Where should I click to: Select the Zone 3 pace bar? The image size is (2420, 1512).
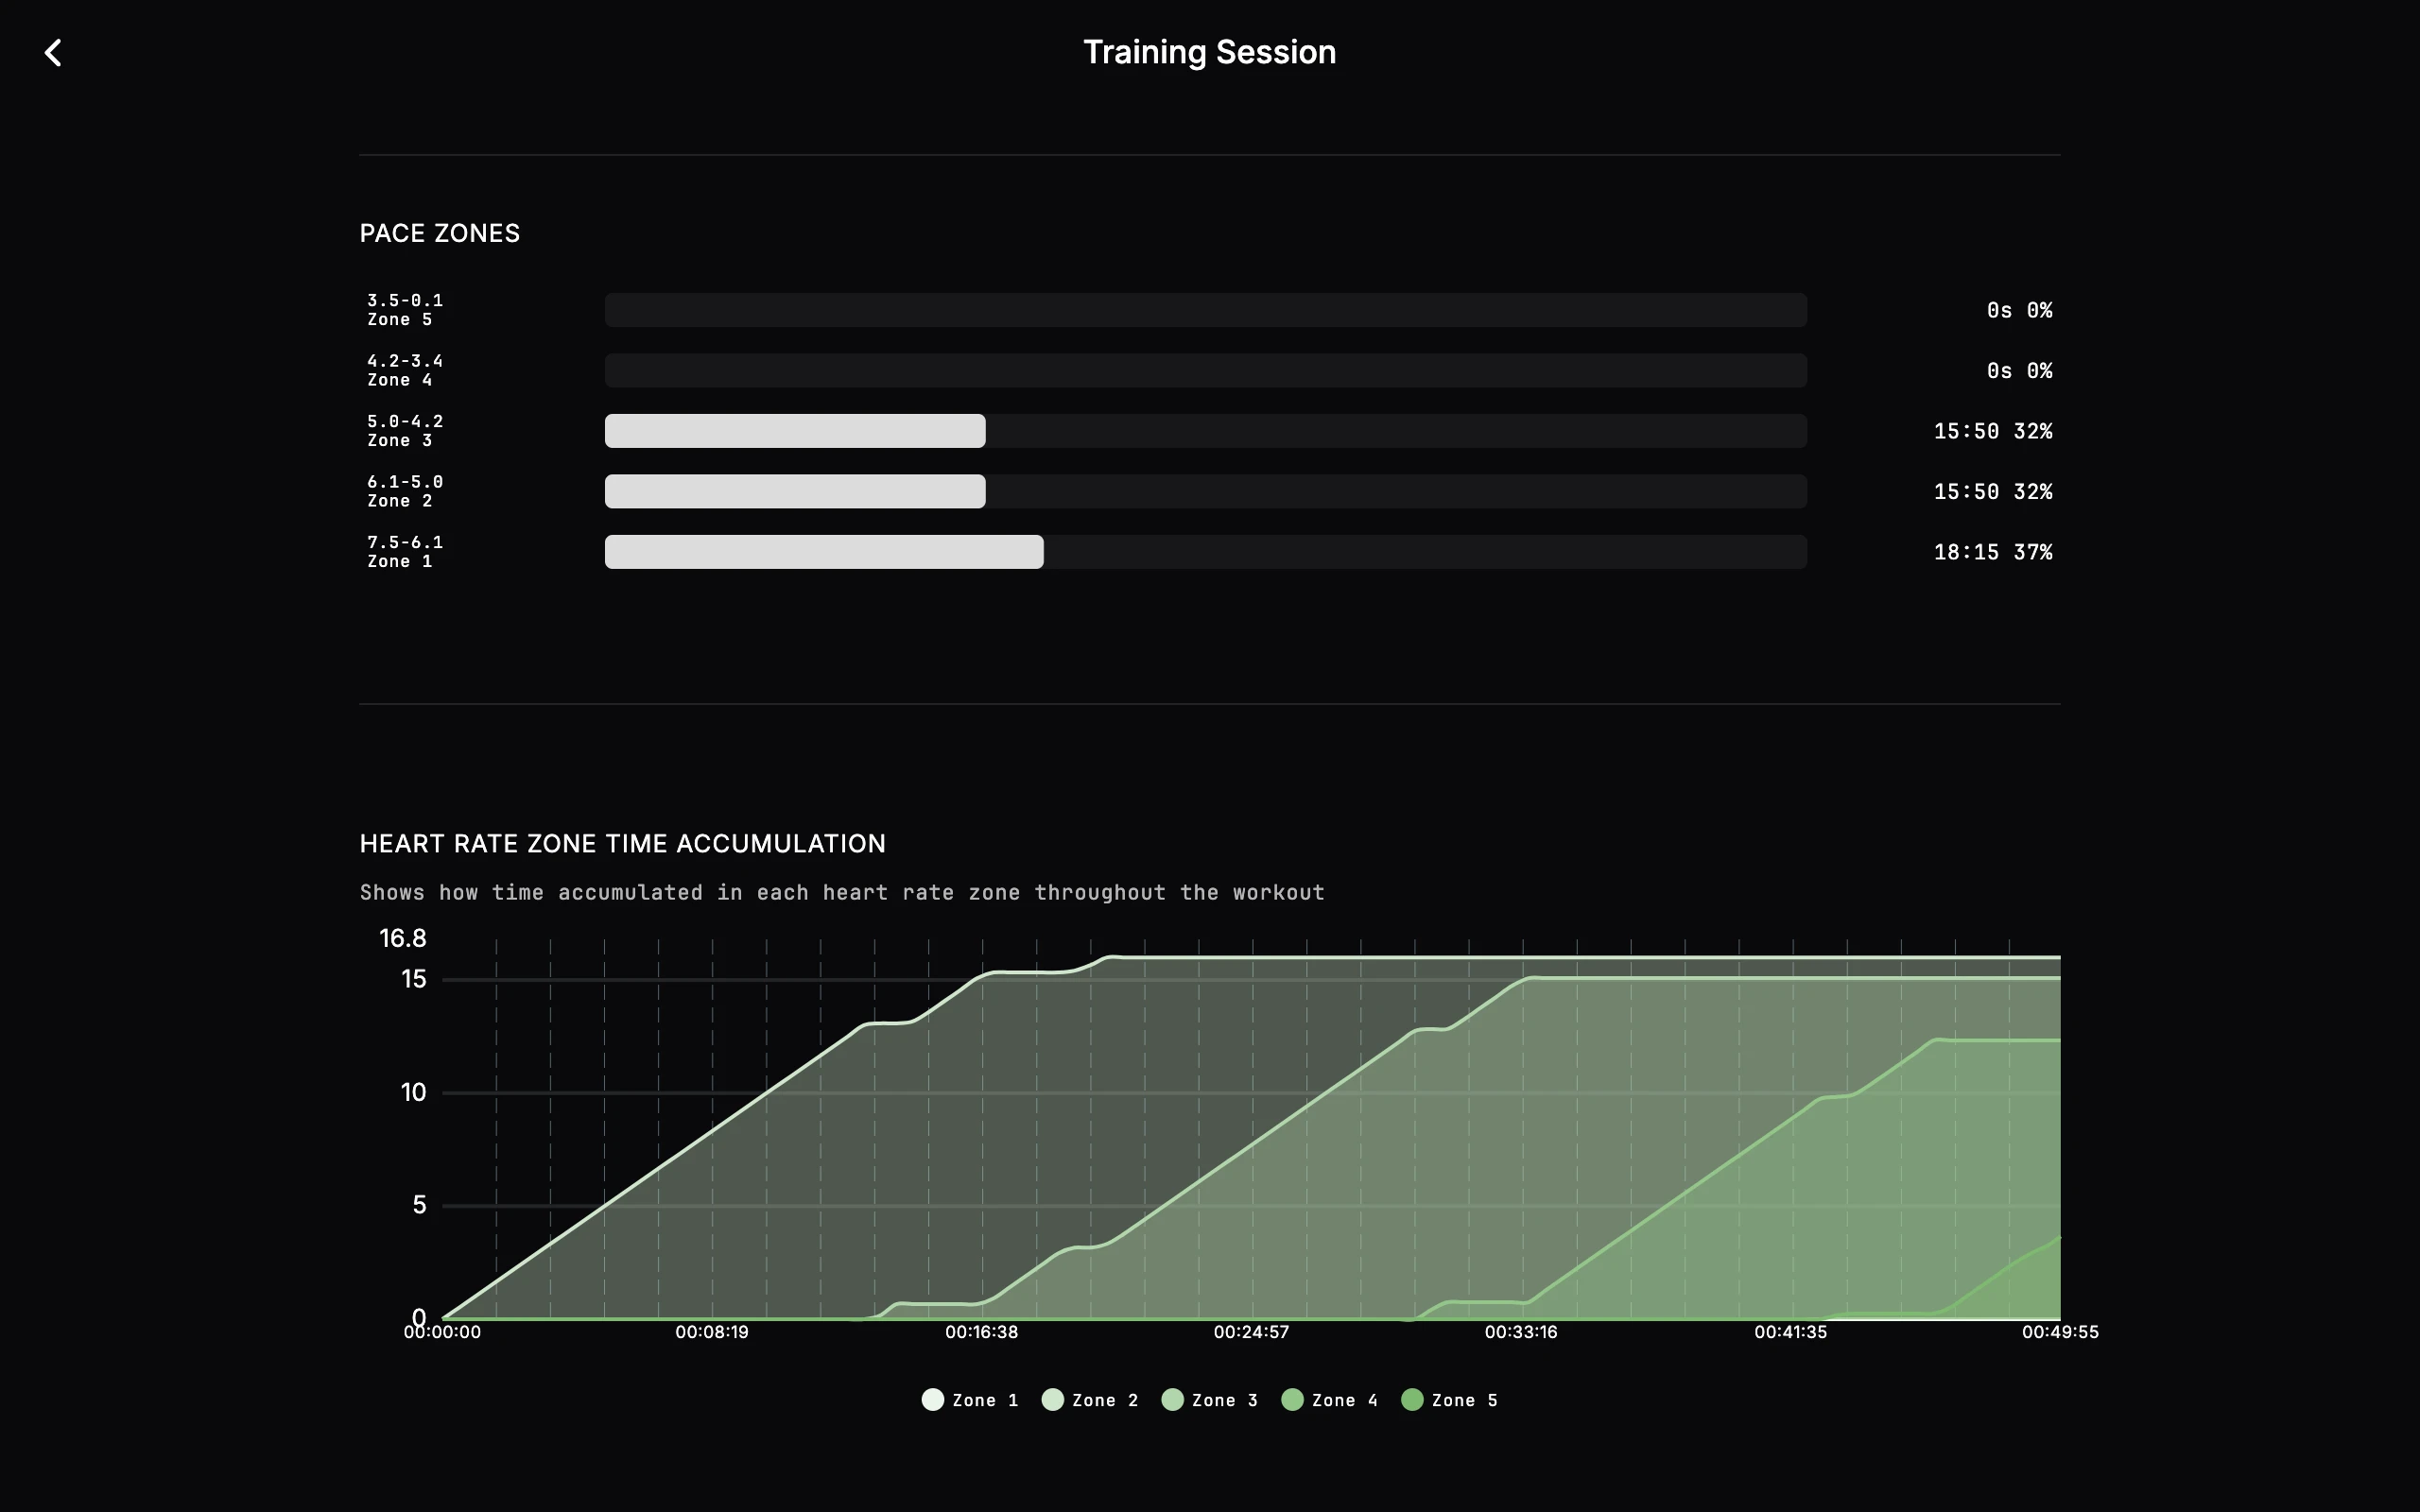pos(1205,431)
